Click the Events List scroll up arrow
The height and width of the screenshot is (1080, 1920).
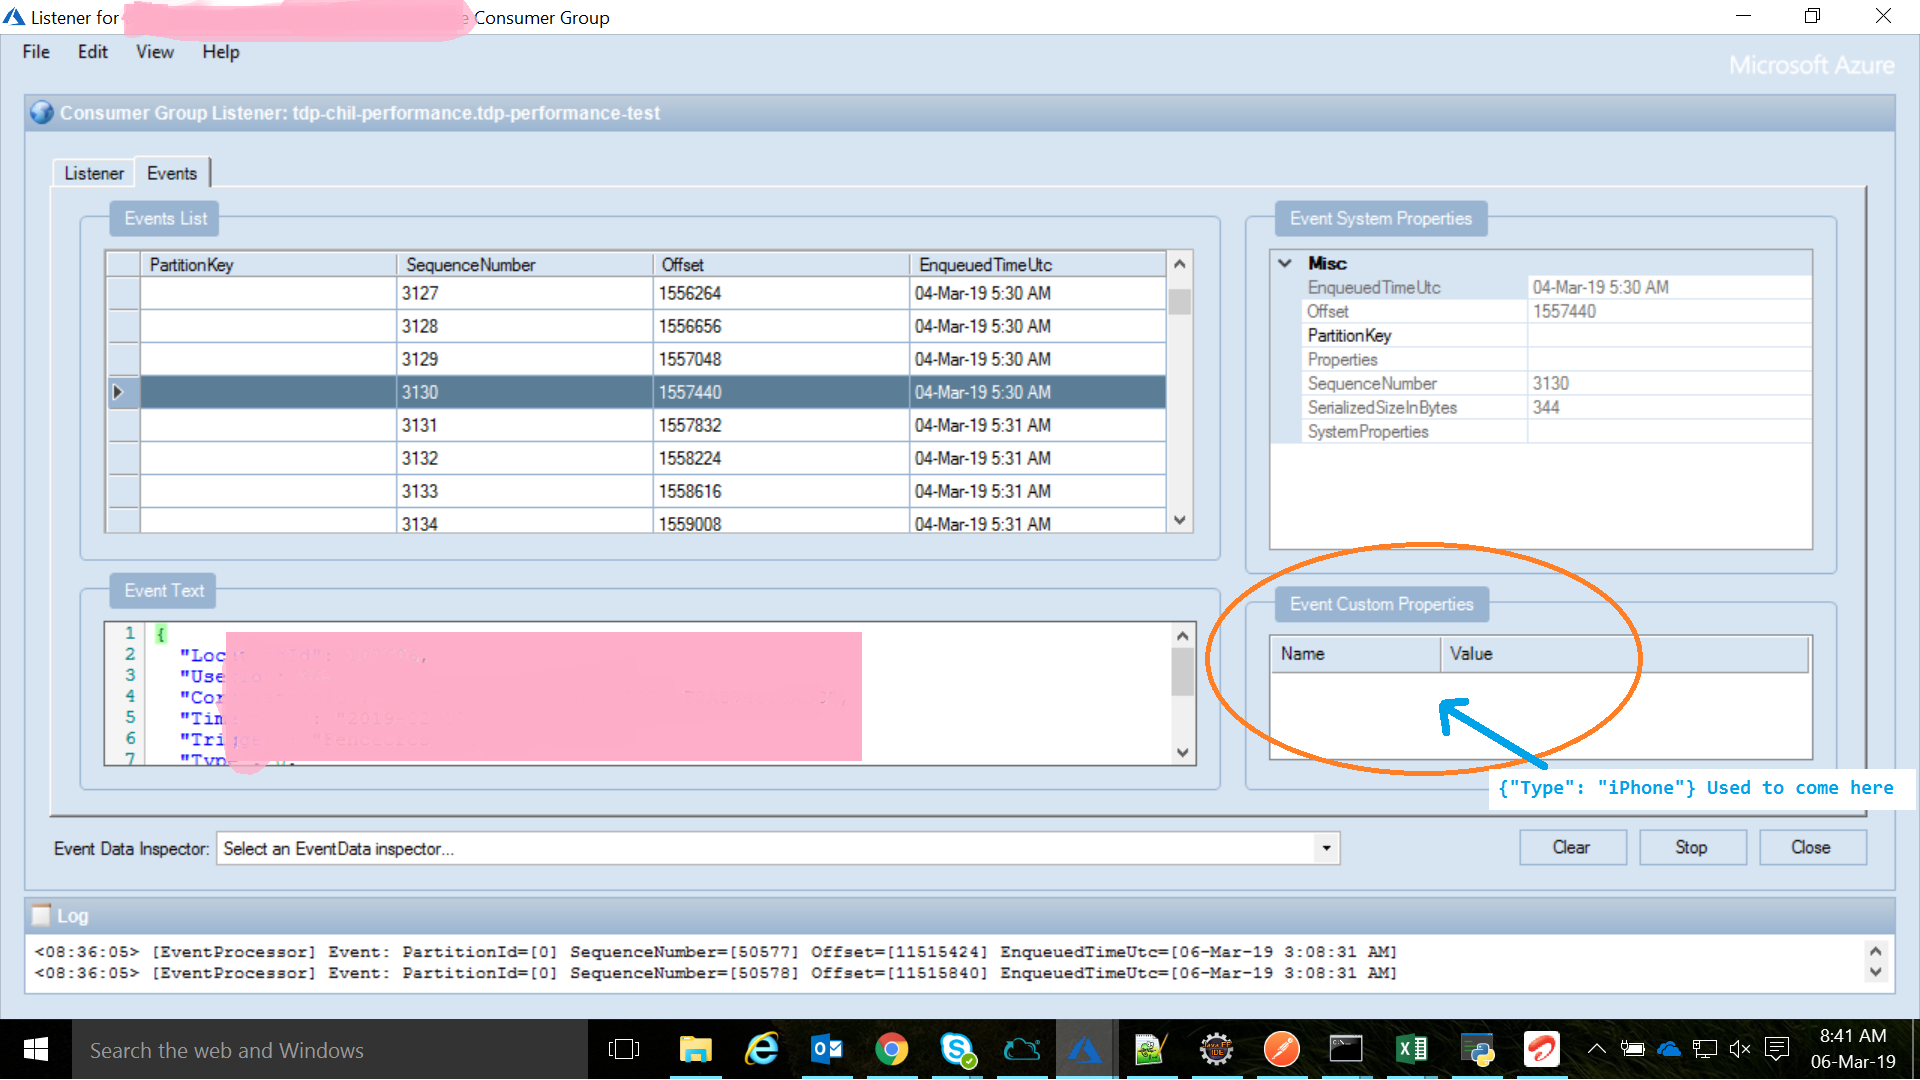click(x=1180, y=264)
